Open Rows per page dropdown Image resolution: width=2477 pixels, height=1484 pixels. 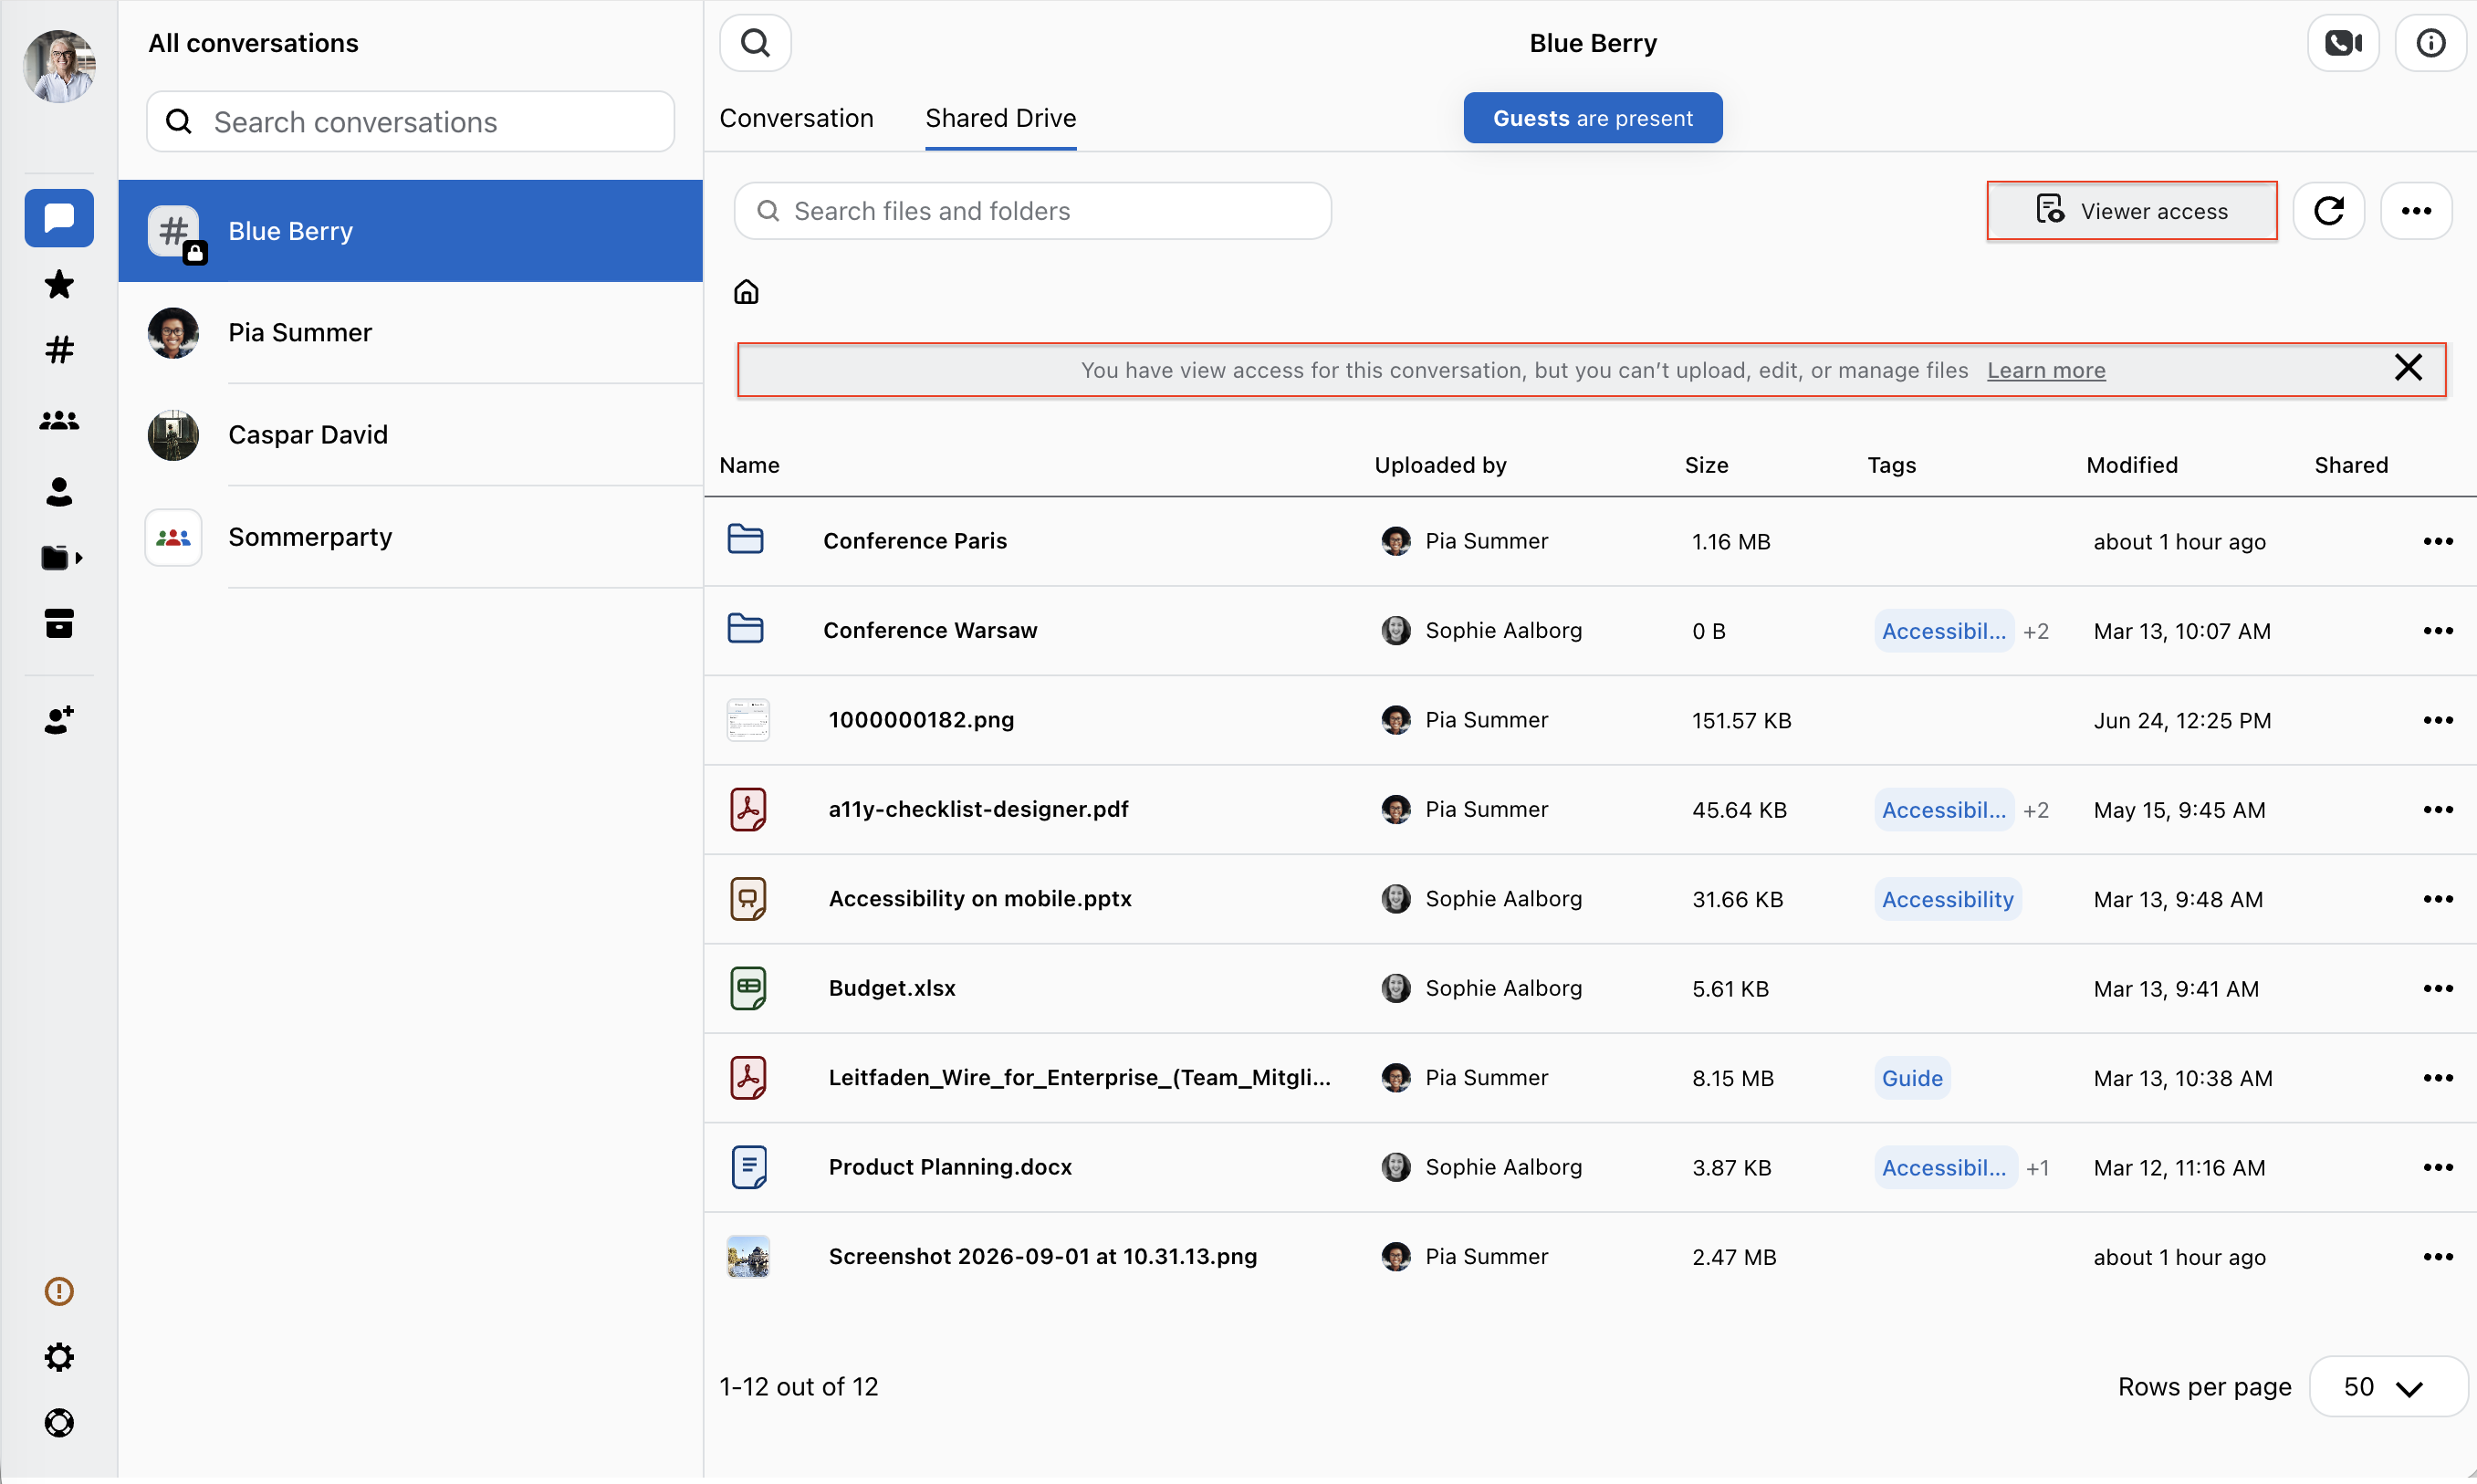pos(2388,1387)
